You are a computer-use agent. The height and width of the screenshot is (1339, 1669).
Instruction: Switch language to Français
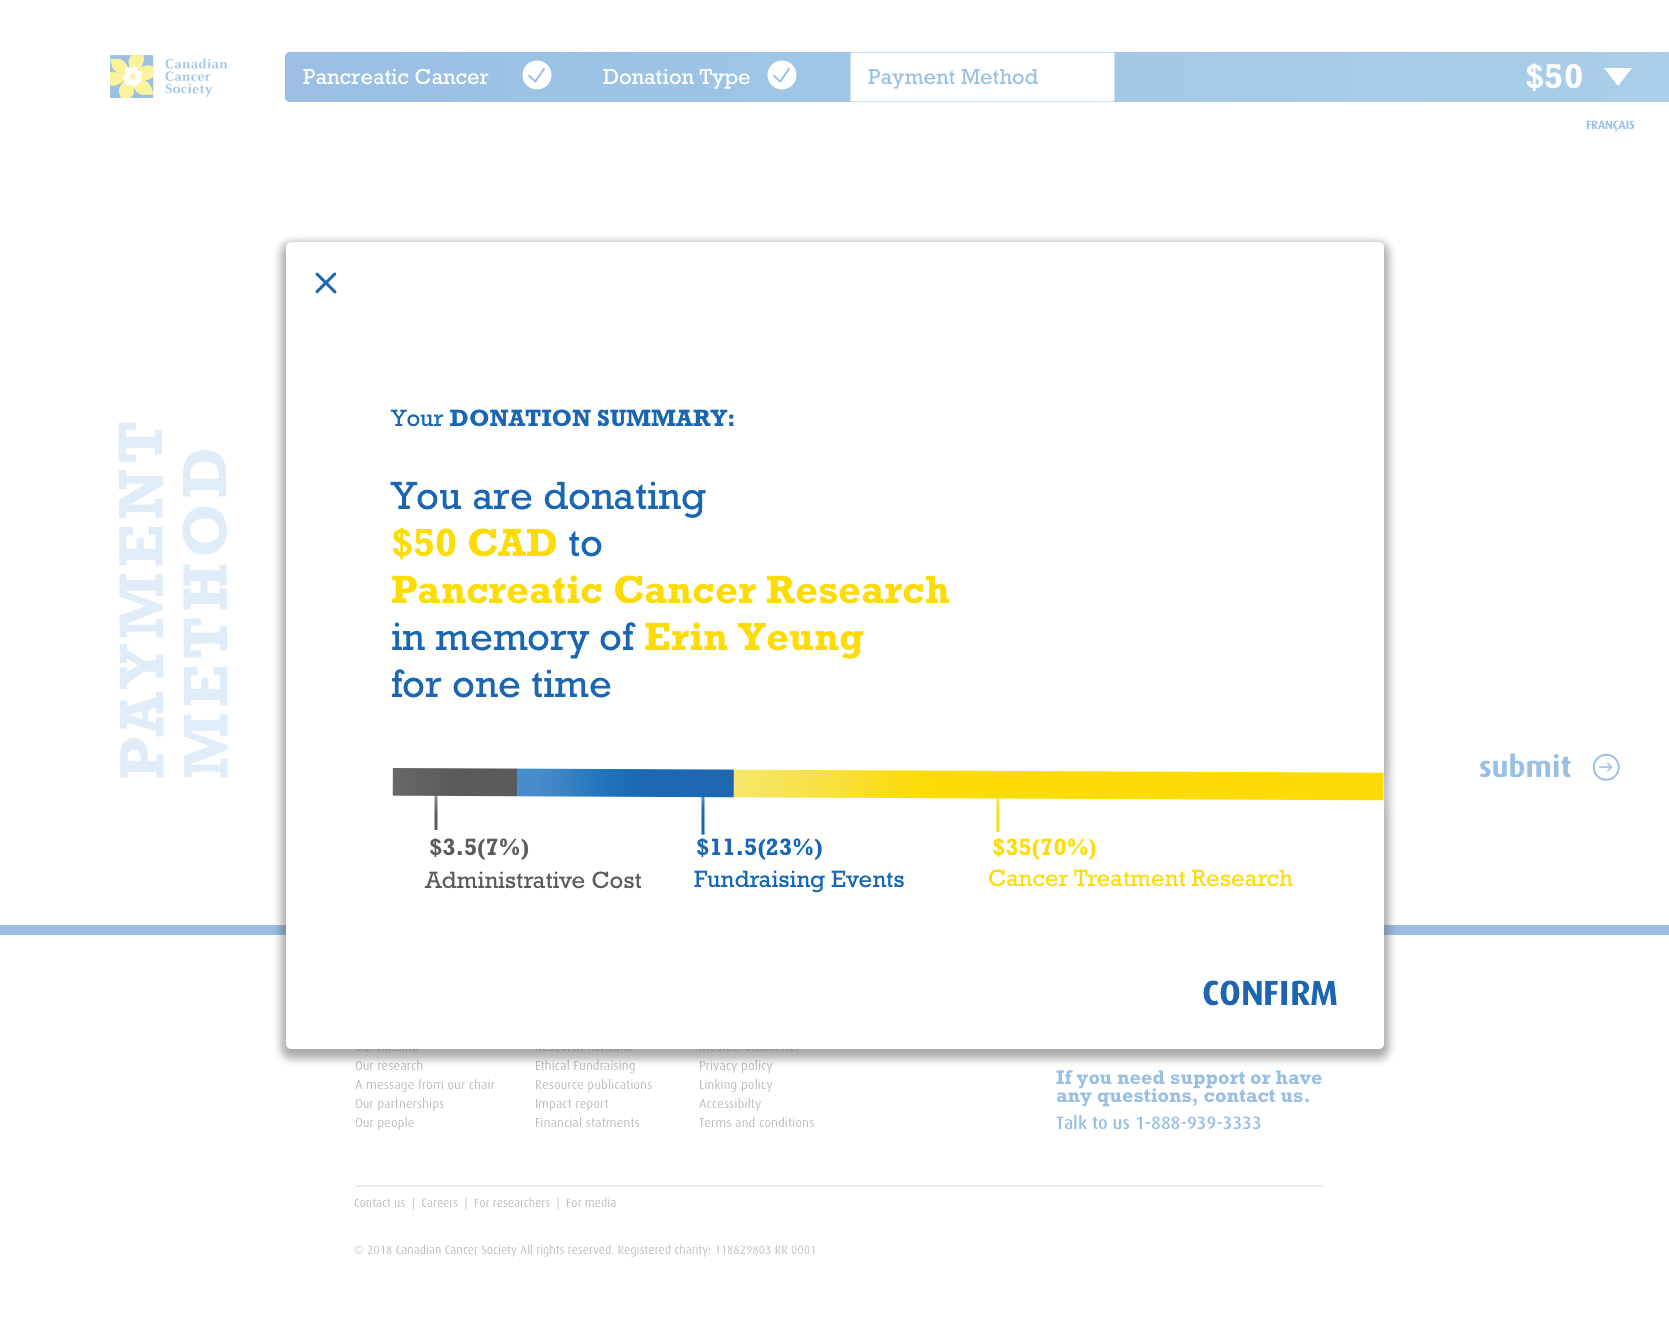point(1610,125)
